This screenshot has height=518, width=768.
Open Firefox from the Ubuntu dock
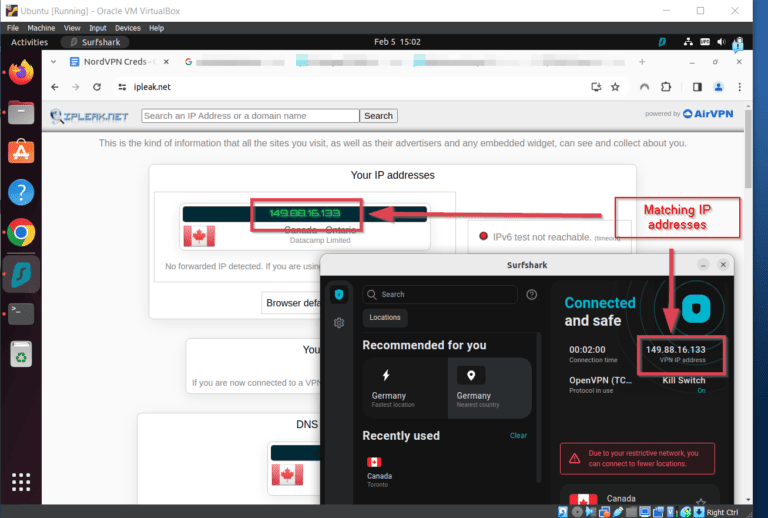pyautogui.click(x=21, y=72)
